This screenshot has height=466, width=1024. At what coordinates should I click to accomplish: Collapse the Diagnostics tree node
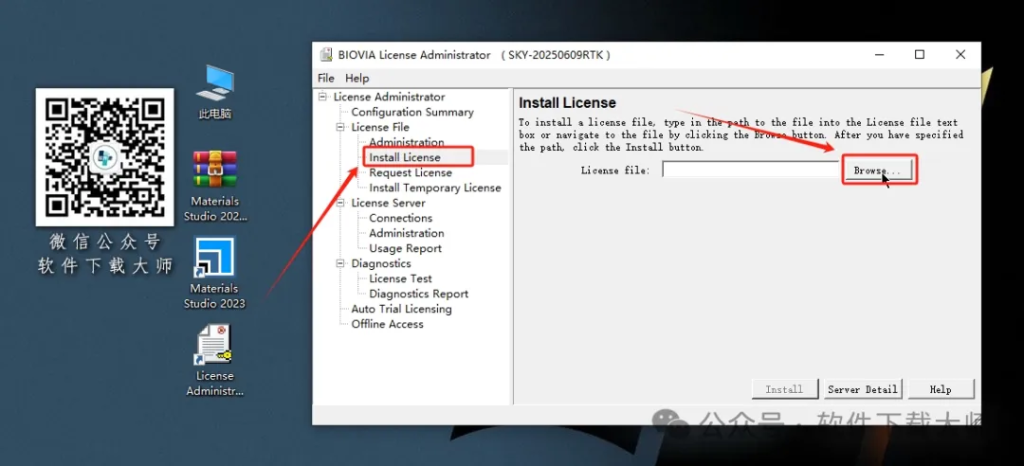pyautogui.click(x=341, y=264)
